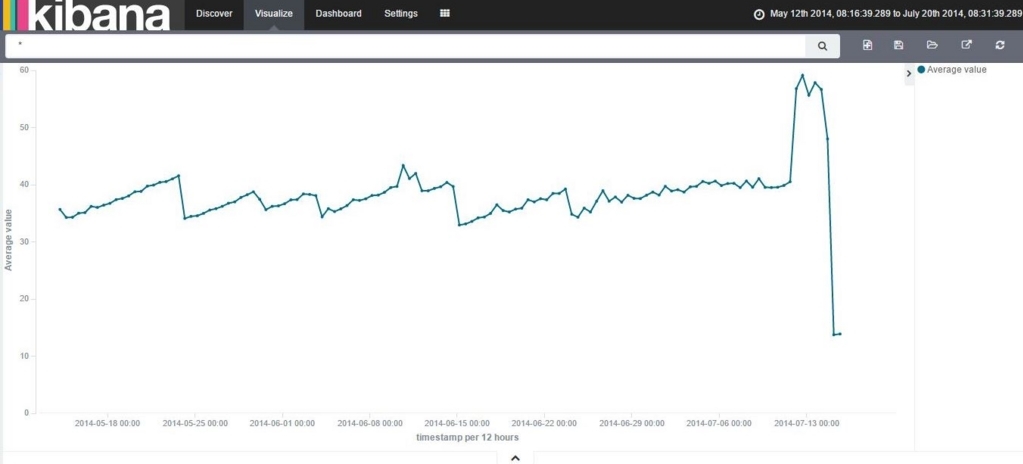The image size is (1023, 464).
Task: Go to the Dashboard tab
Action: 338,14
